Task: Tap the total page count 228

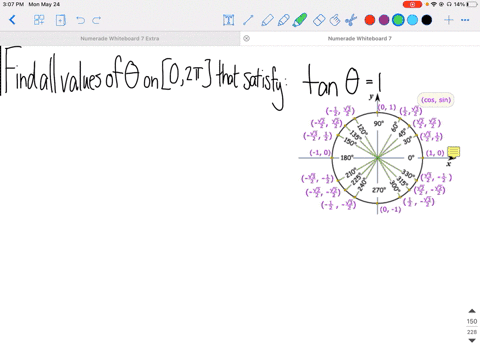Action: pyautogui.click(x=472, y=332)
